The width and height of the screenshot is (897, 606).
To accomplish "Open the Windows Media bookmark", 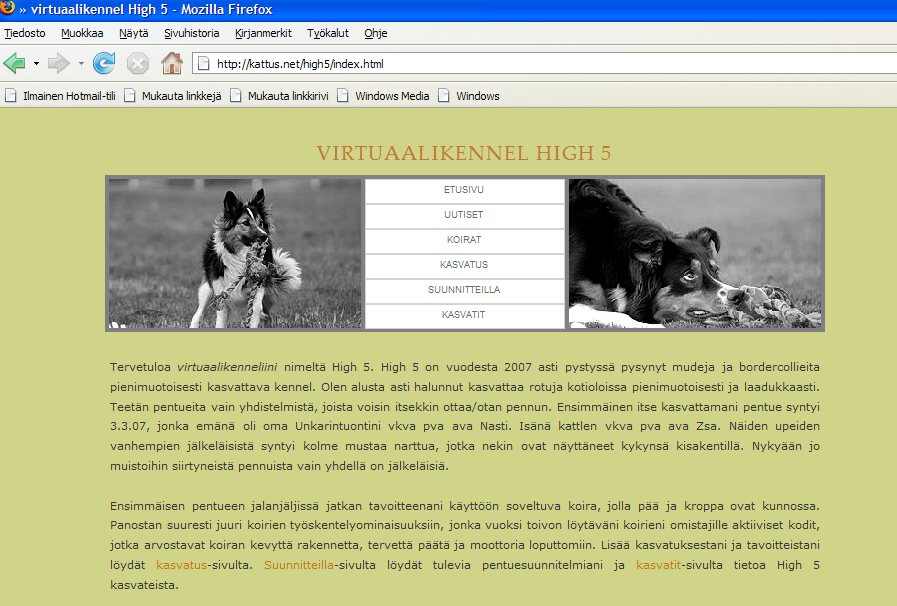I will pos(383,96).
